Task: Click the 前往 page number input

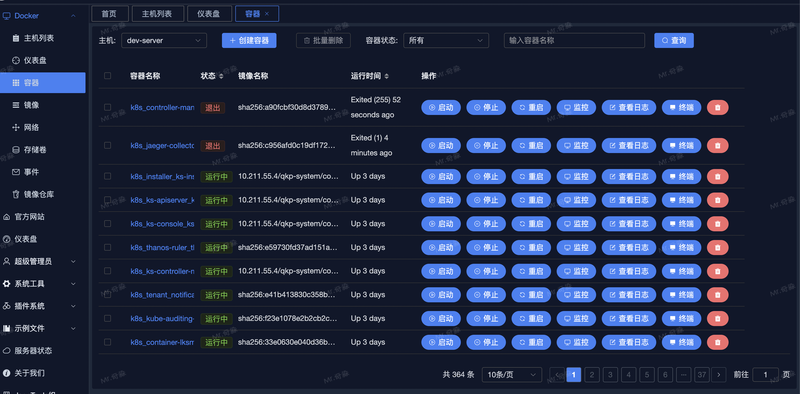Action: coord(765,375)
